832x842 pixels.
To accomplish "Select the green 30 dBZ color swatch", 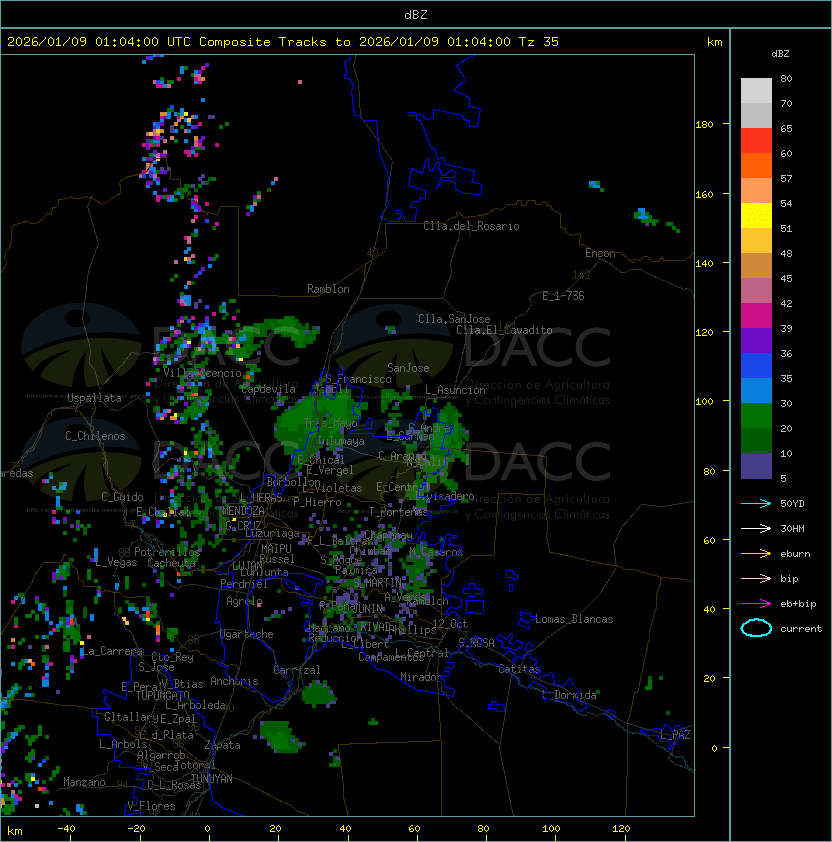I will [x=756, y=416].
